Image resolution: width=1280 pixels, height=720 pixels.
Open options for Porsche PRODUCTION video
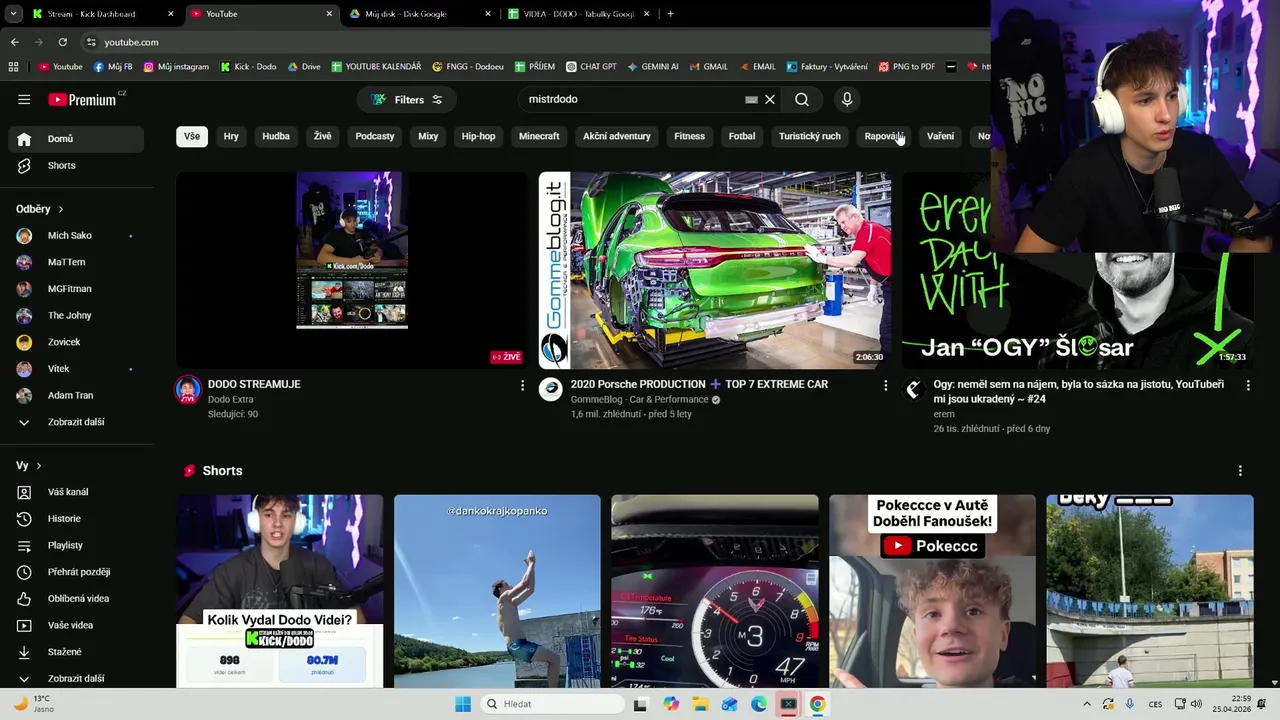coord(885,385)
